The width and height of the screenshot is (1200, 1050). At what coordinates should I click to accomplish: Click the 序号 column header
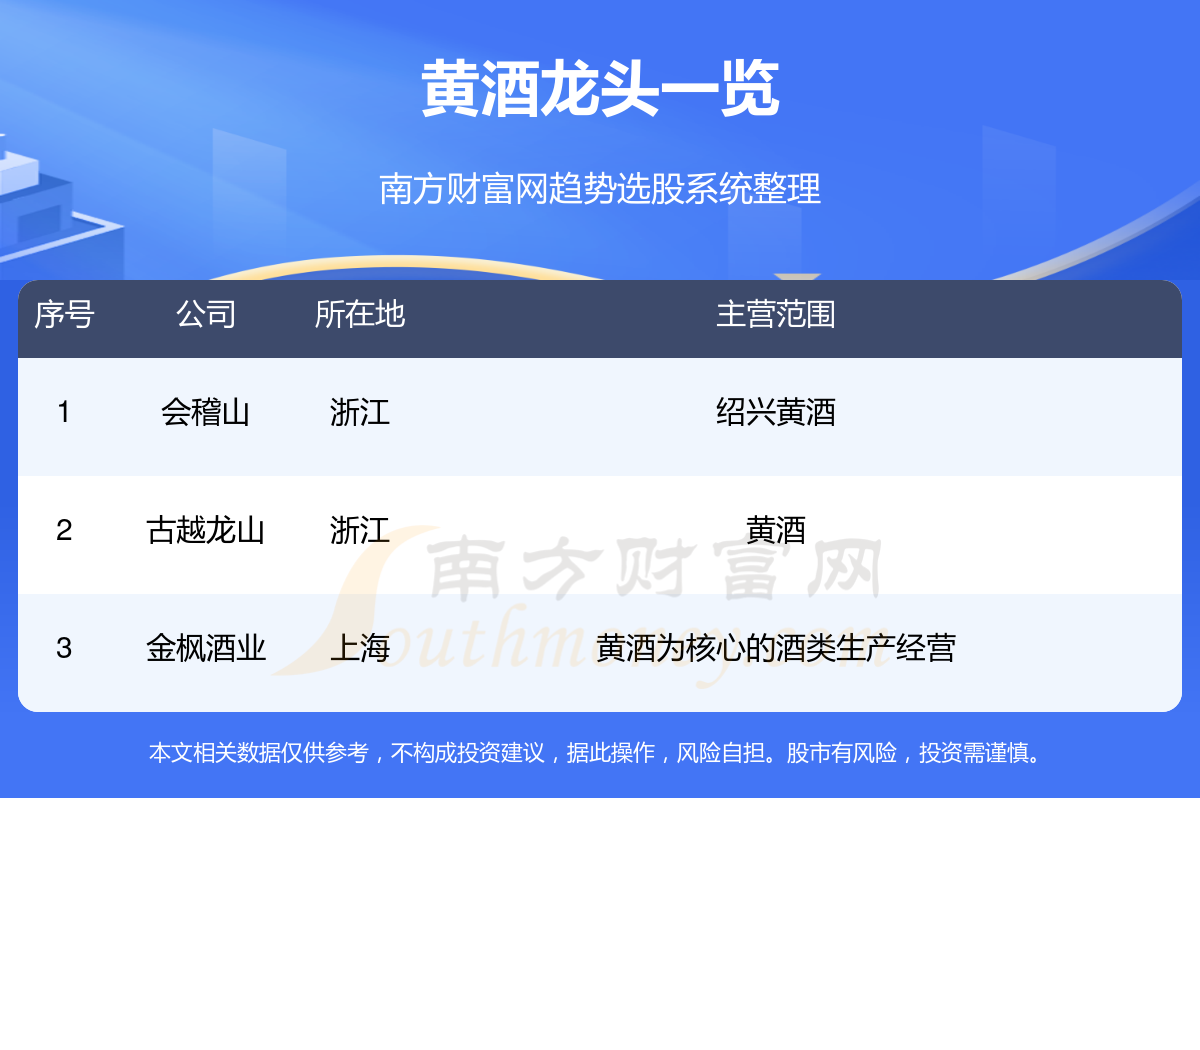pyautogui.click(x=64, y=314)
